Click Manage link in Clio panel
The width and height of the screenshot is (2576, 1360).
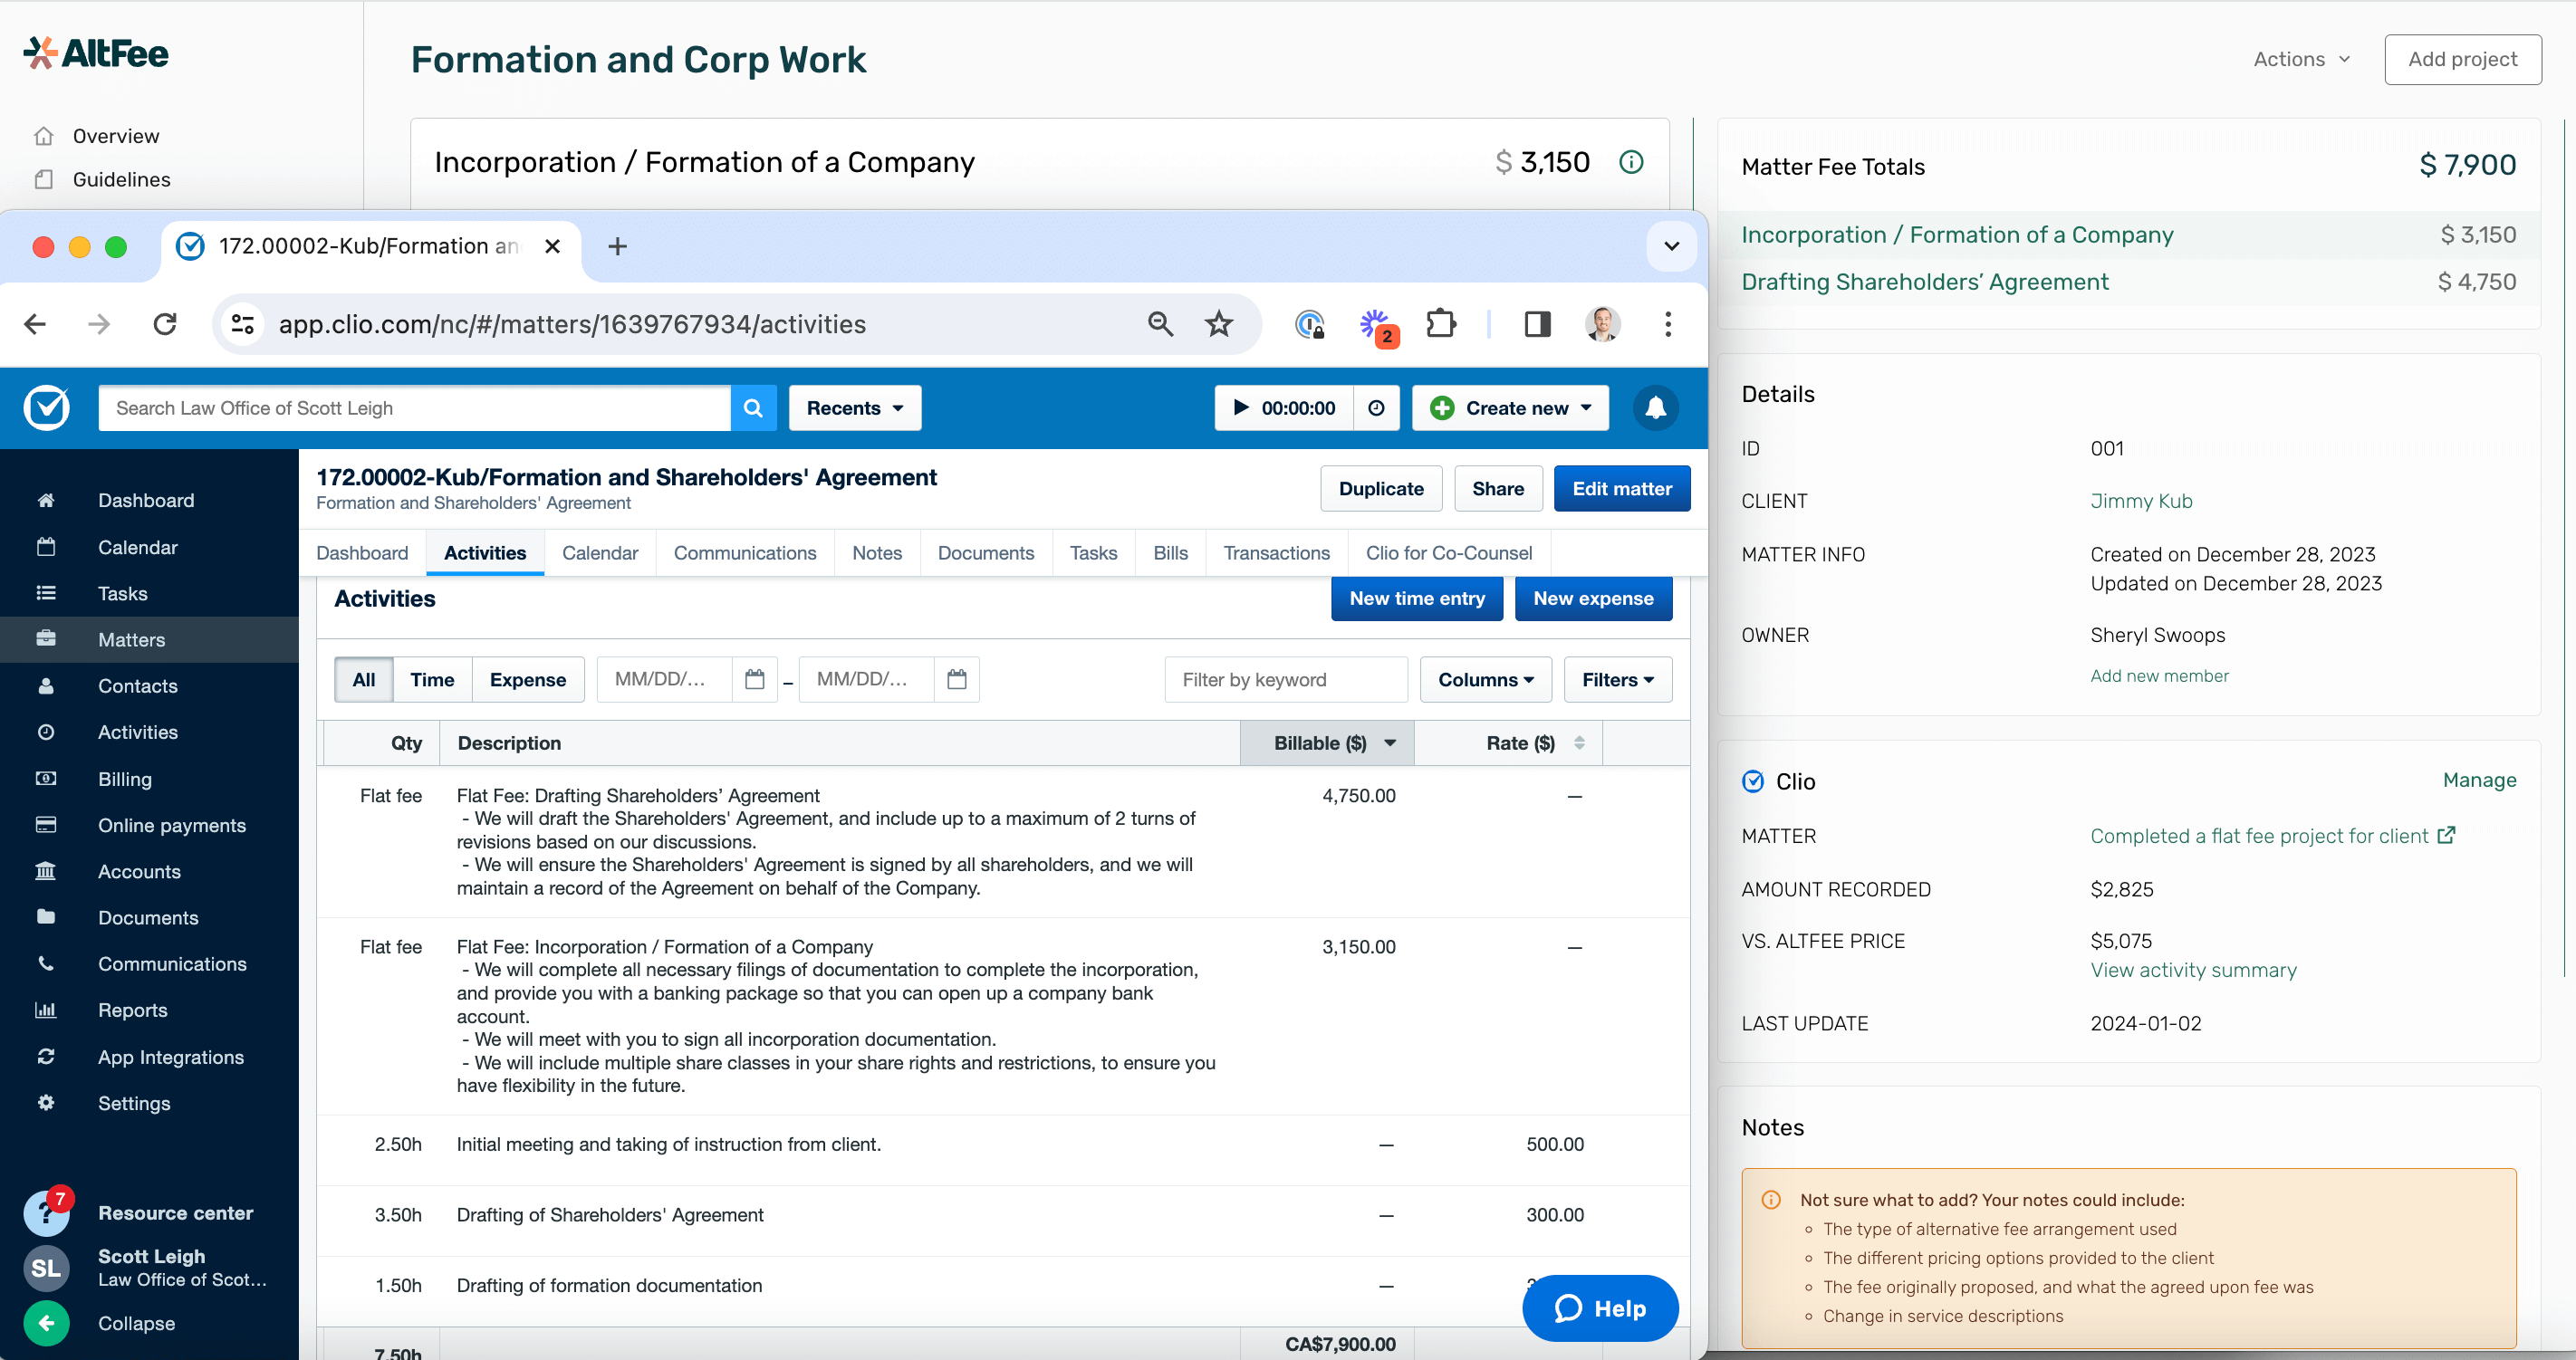pyautogui.click(x=2480, y=780)
